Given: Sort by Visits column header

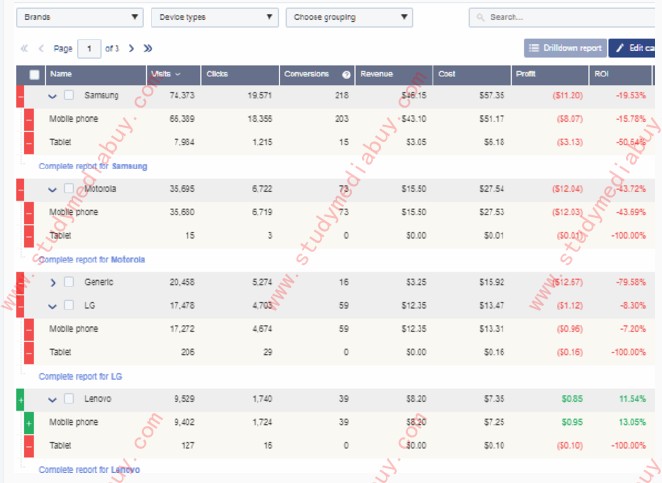Looking at the screenshot, I should (x=173, y=75).
